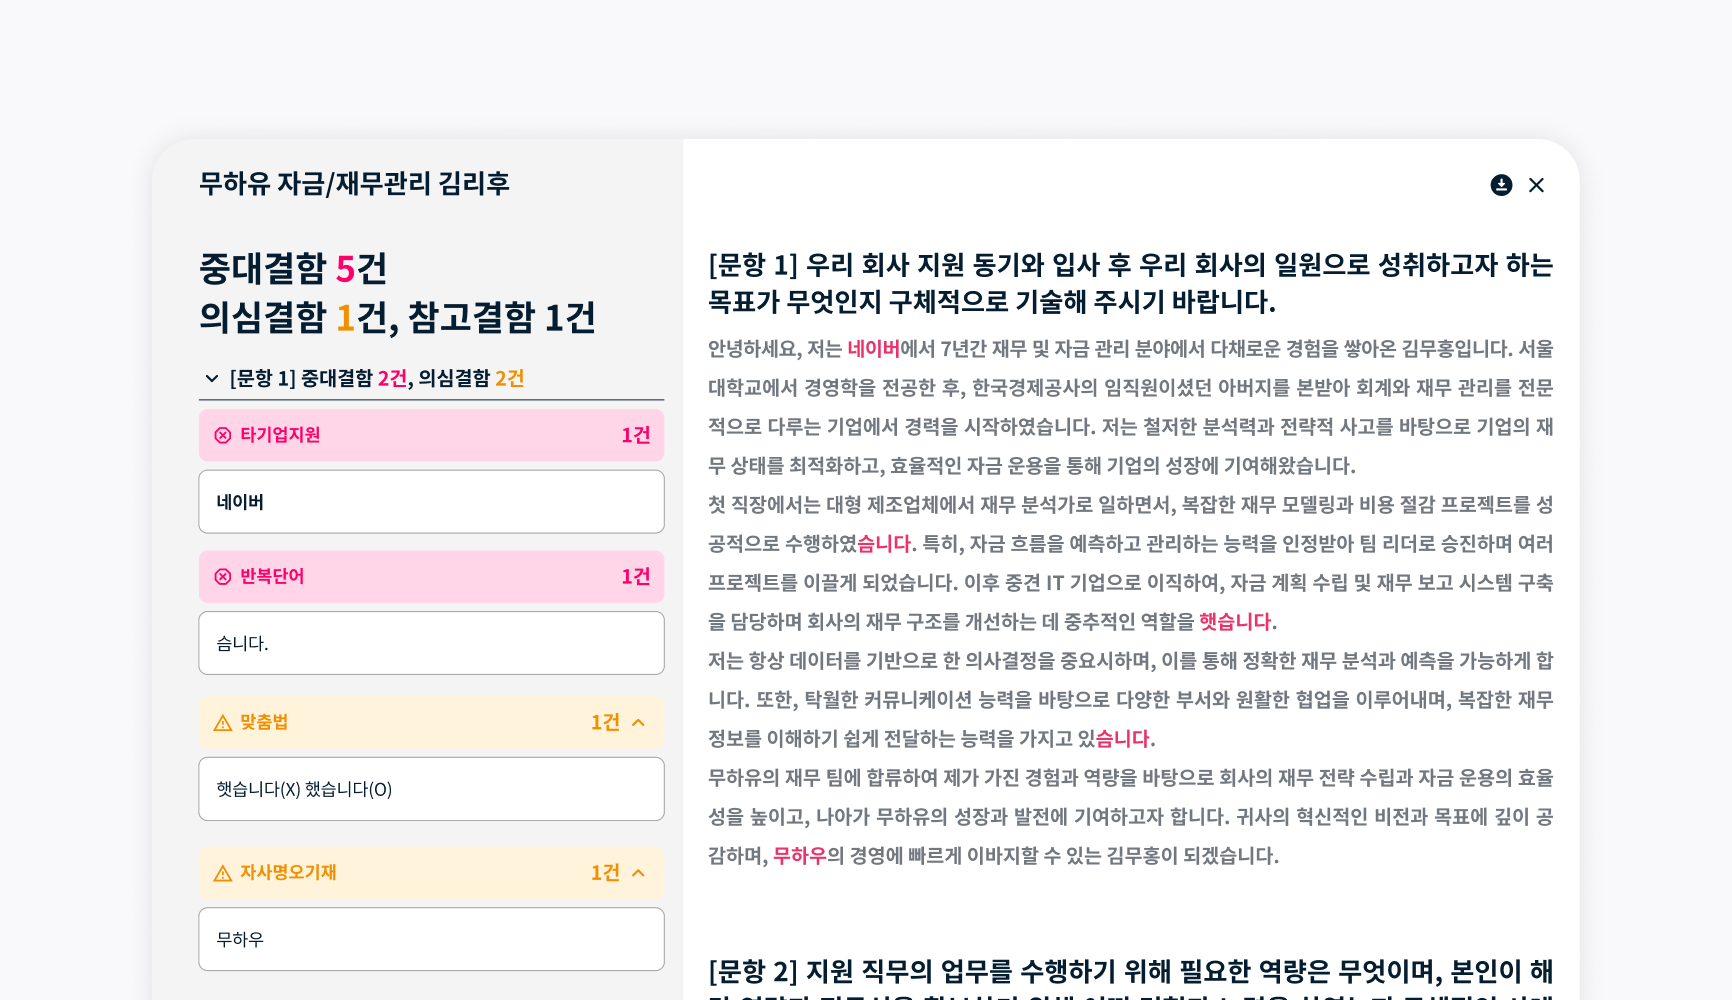This screenshot has height=1000, width=1732.
Task: Collapse the 맞춤법 section arrow
Action: [639, 723]
